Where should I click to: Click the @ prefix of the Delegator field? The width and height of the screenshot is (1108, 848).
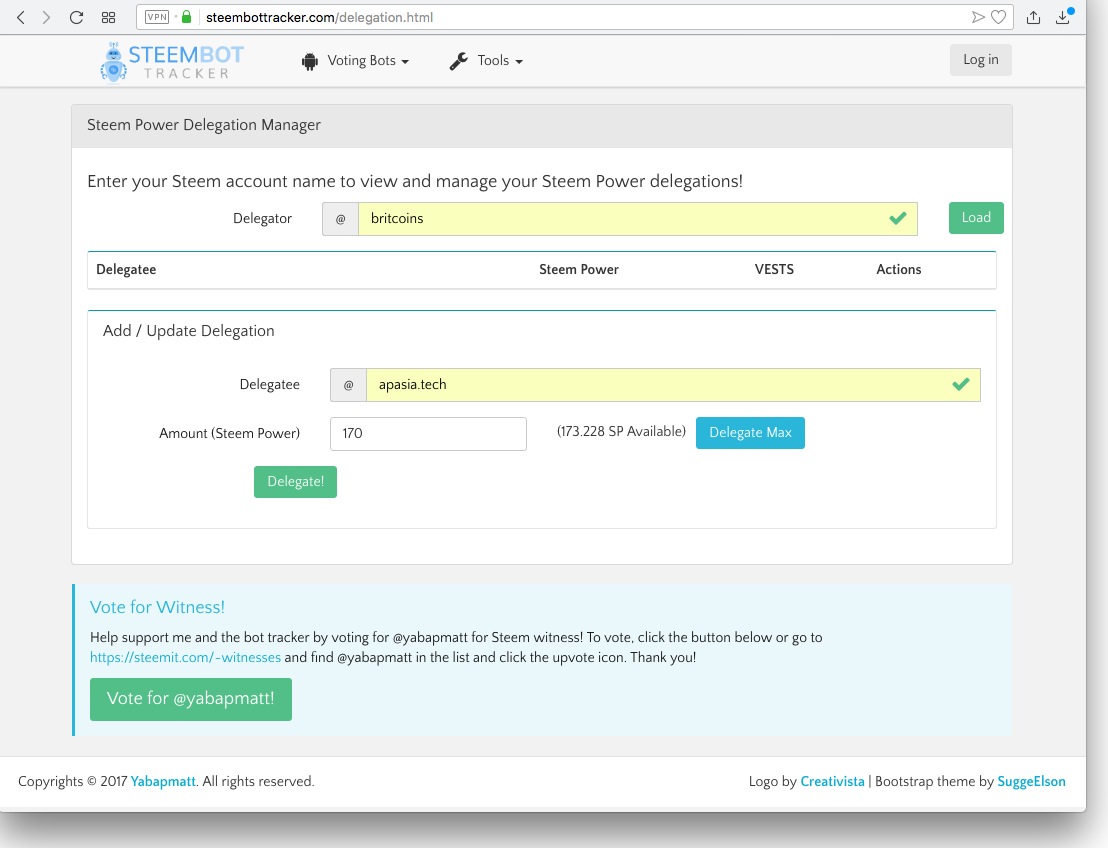coord(341,219)
